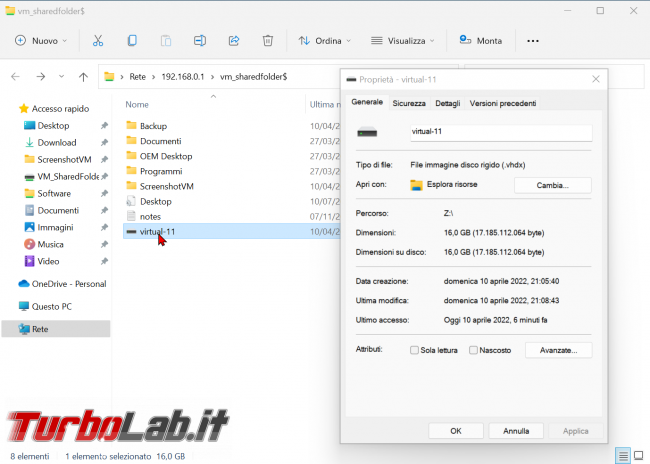Open the Ordina sort dropdown

(x=325, y=41)
